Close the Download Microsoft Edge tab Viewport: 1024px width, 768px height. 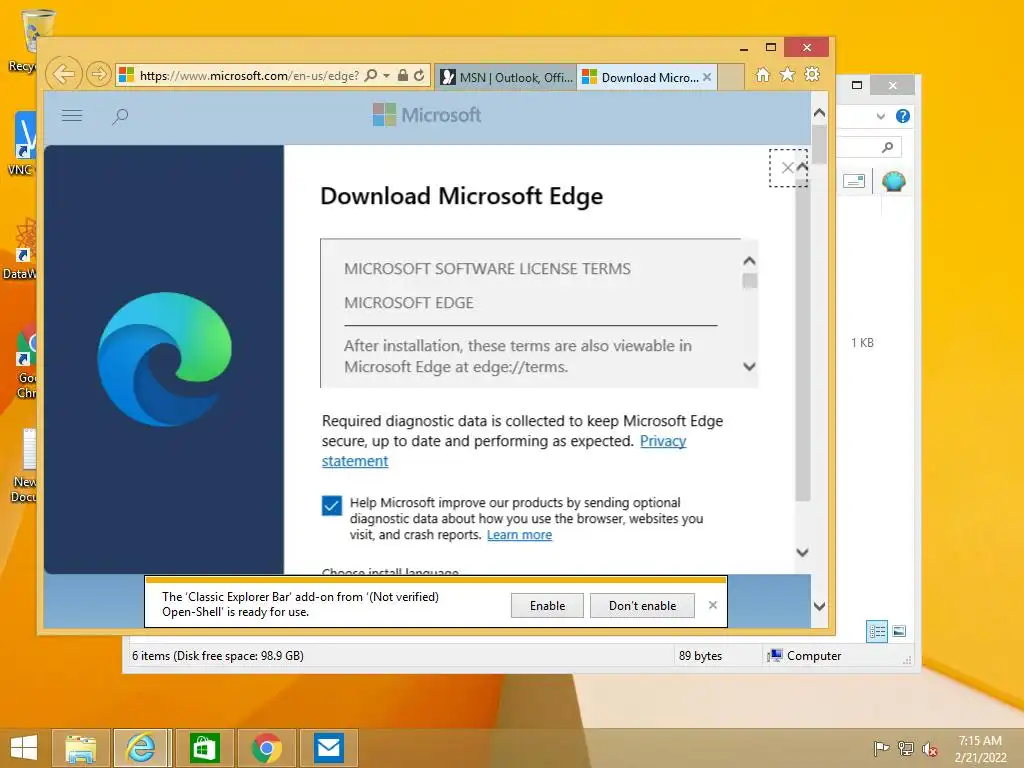(707, 77)
